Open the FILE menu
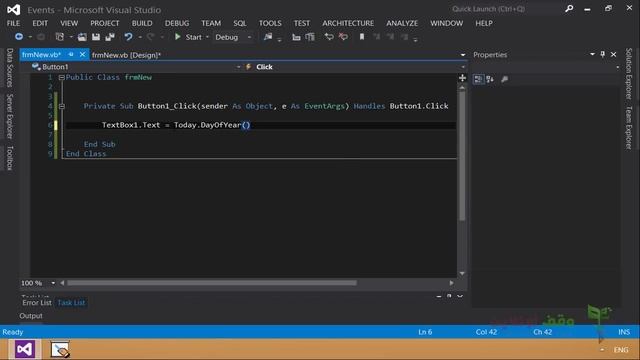Viewport: 640px width, 360px height. click(x=13, y=23)
